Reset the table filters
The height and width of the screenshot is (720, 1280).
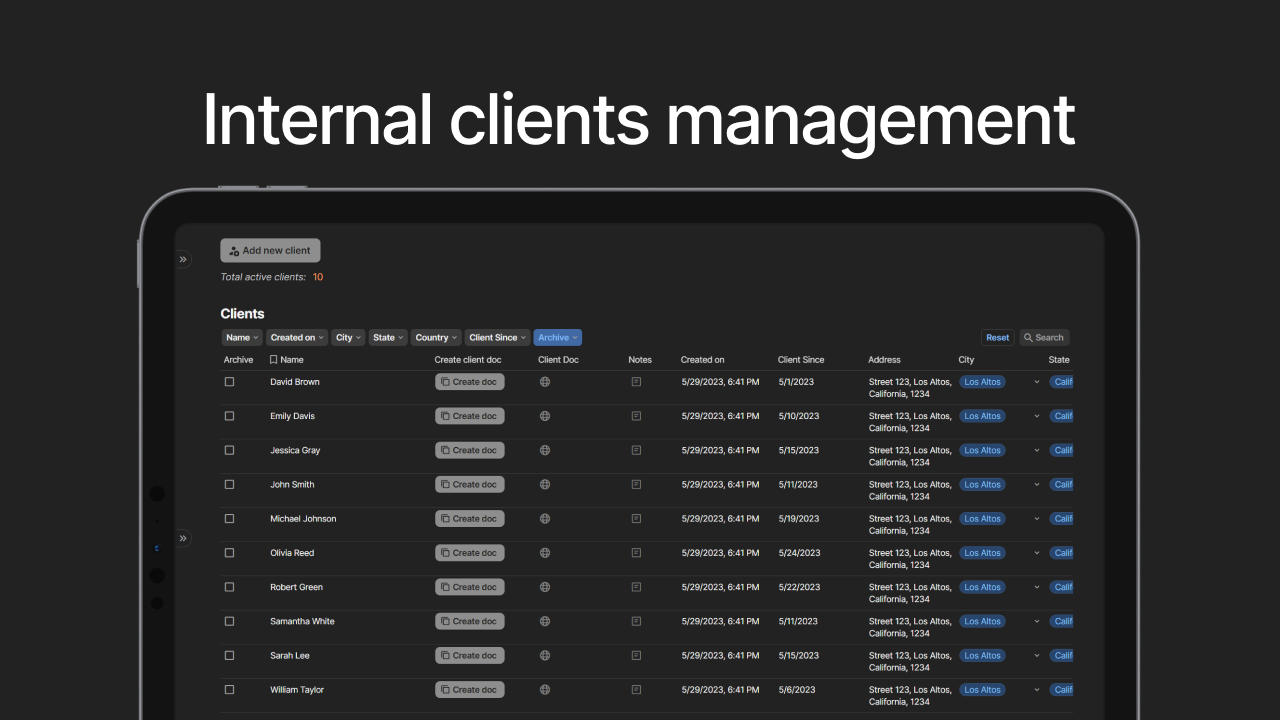pyautogui.click(x=998, y=338)
